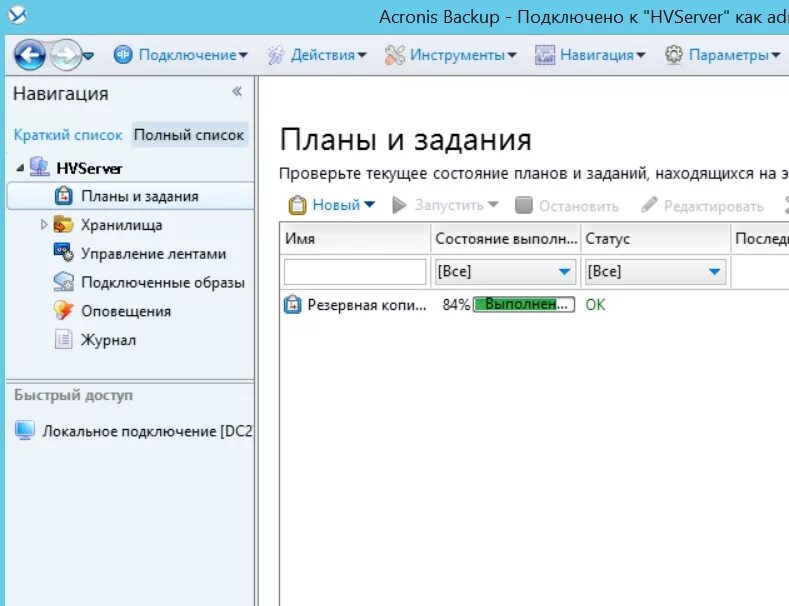
Task: Click the Хранилища folder icon
Action: coord(63,224)
